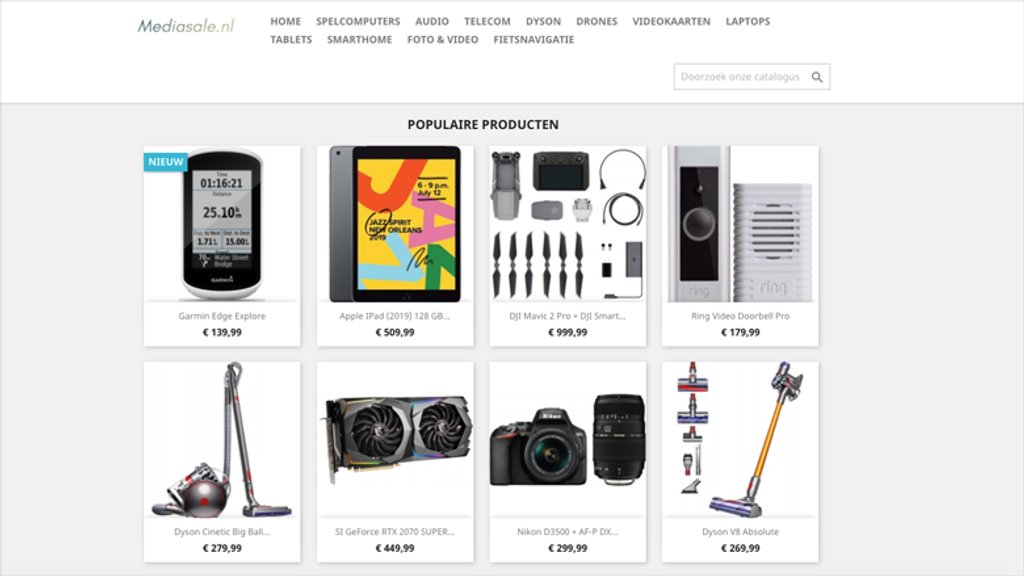
Task: Click the Mediasale.nl logo
Action: tap(185, 26)
